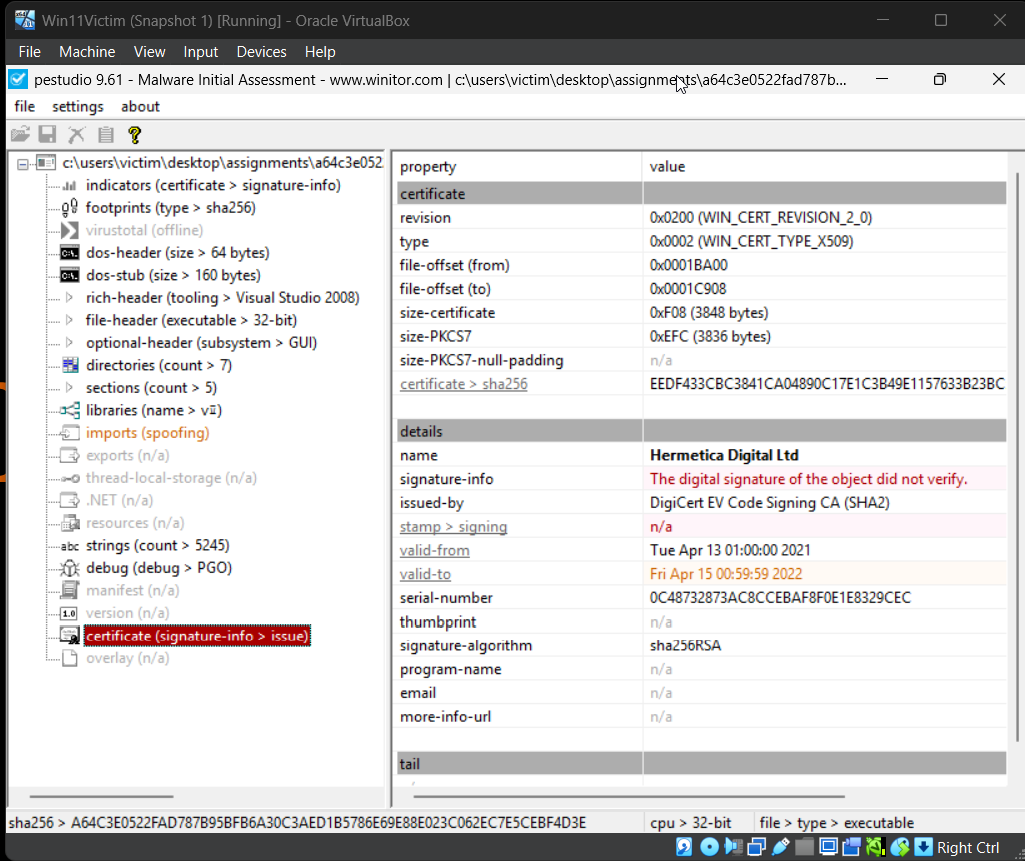Expand the rich-header tree node
1025x861 pixels.
click(69, 298)
